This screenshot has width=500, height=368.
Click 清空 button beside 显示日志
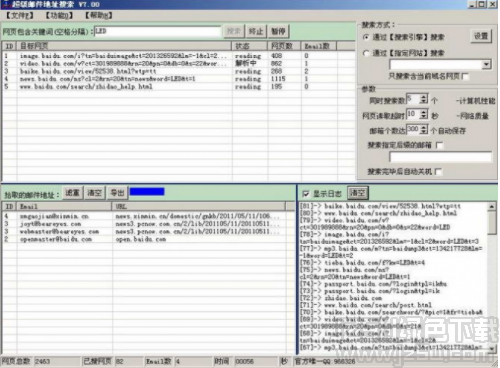(357, 193)
